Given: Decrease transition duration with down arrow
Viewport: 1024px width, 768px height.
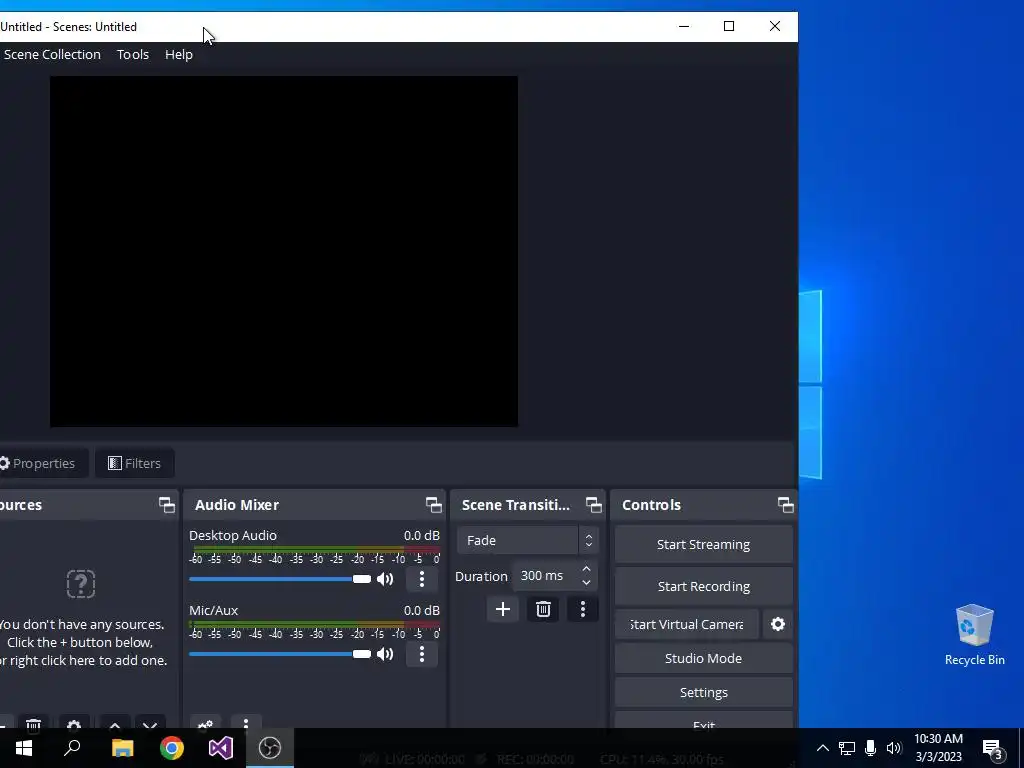Looking at the screenshot, I should coord(586,583).
